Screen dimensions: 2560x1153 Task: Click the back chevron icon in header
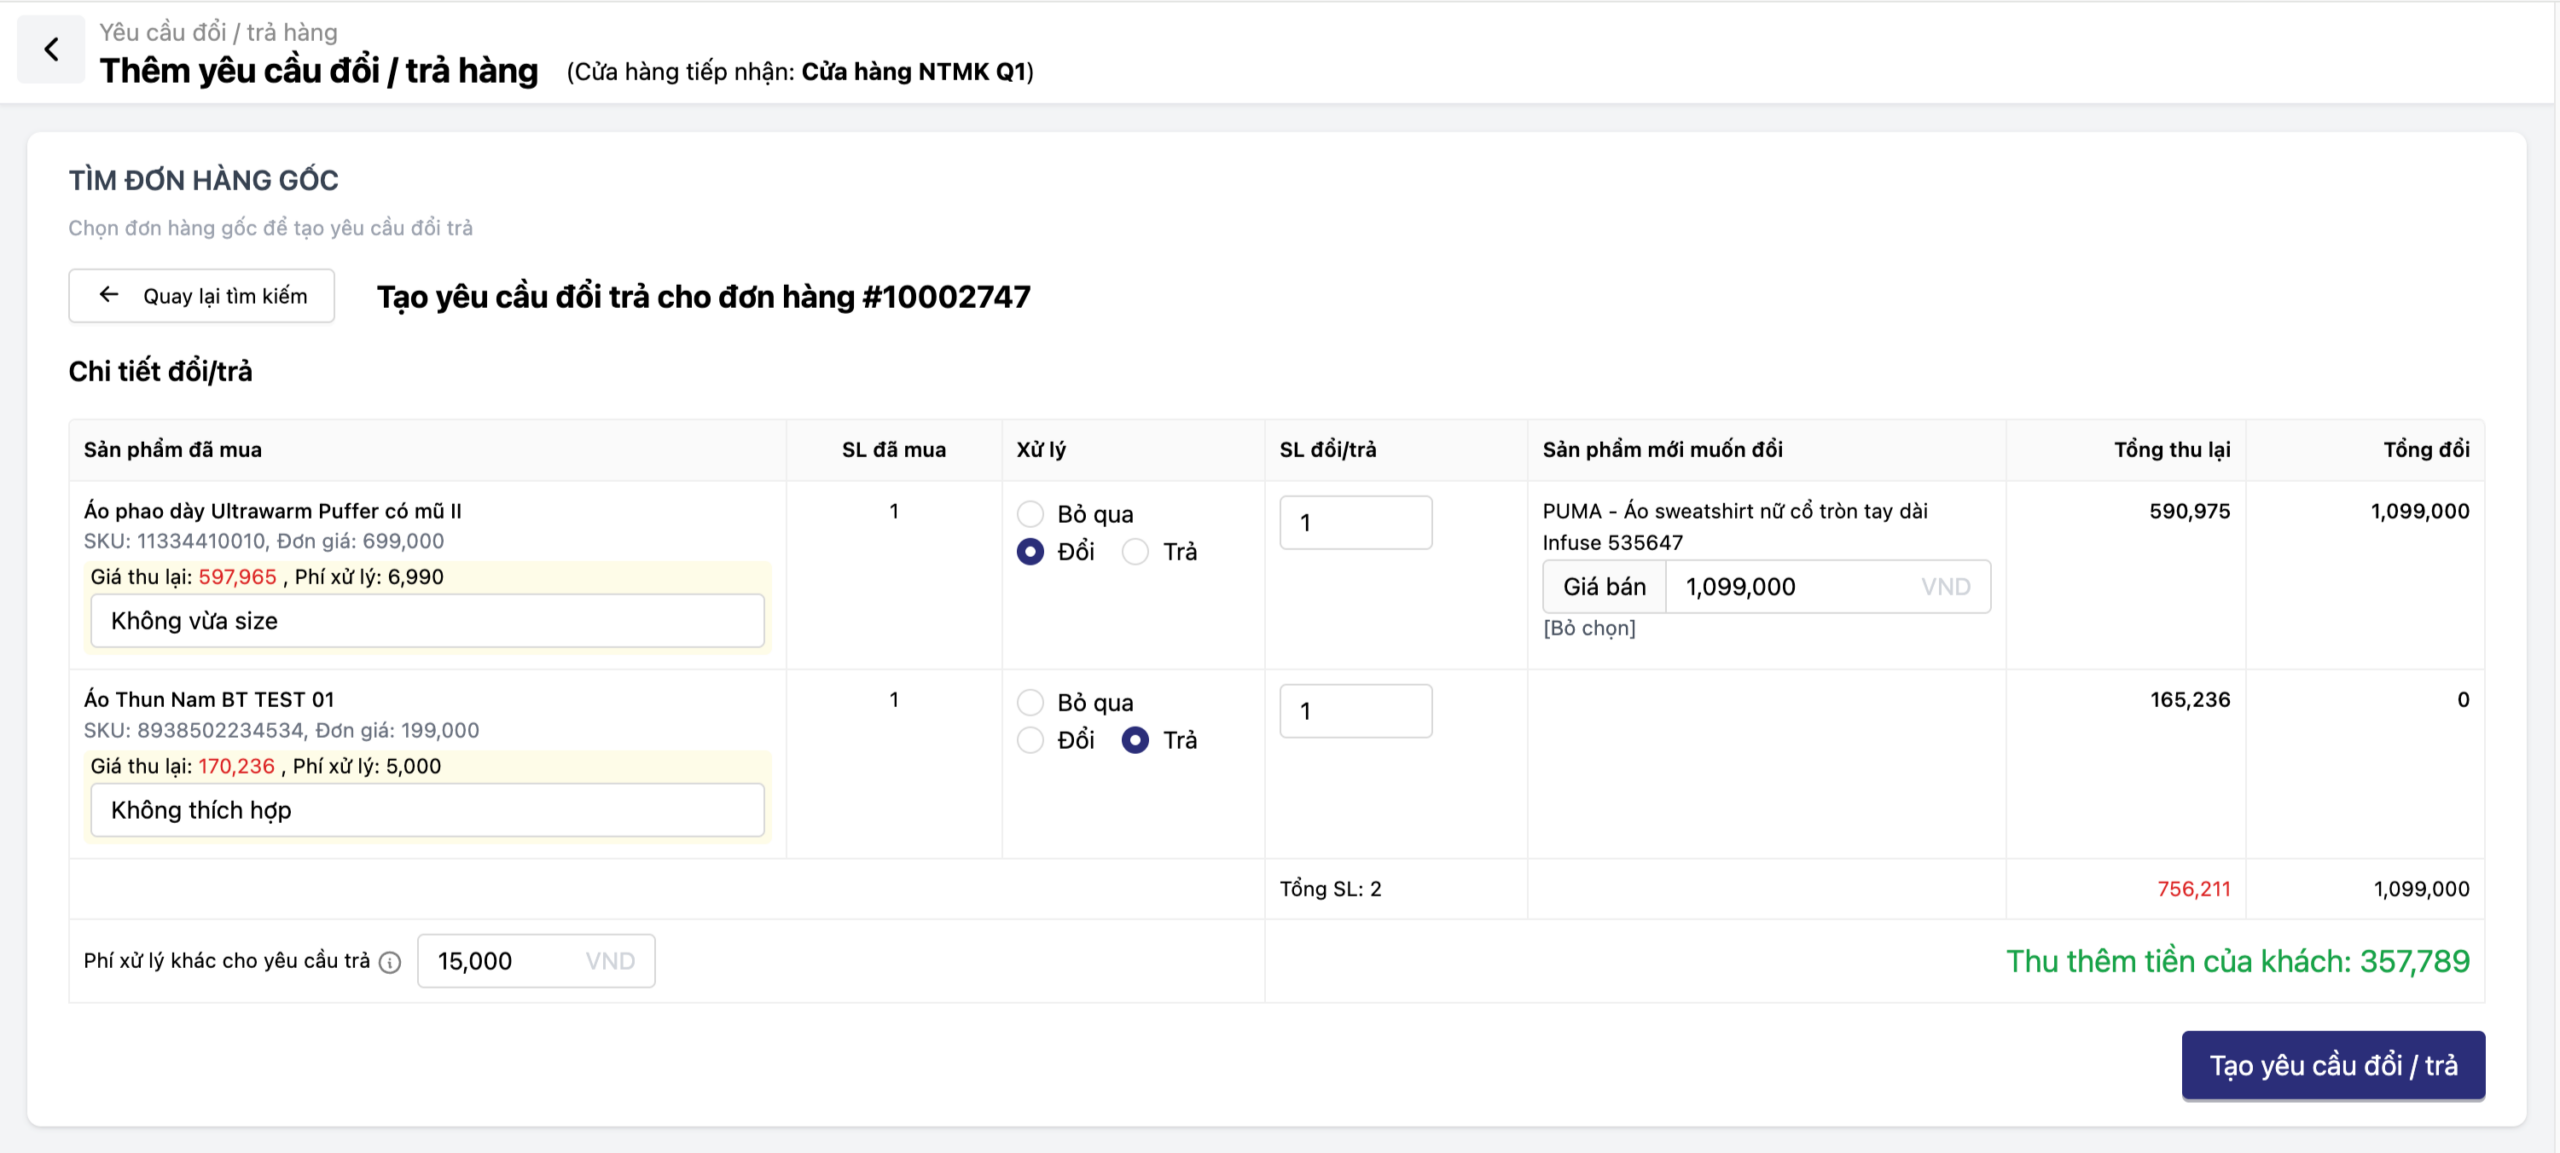[51, 49]
